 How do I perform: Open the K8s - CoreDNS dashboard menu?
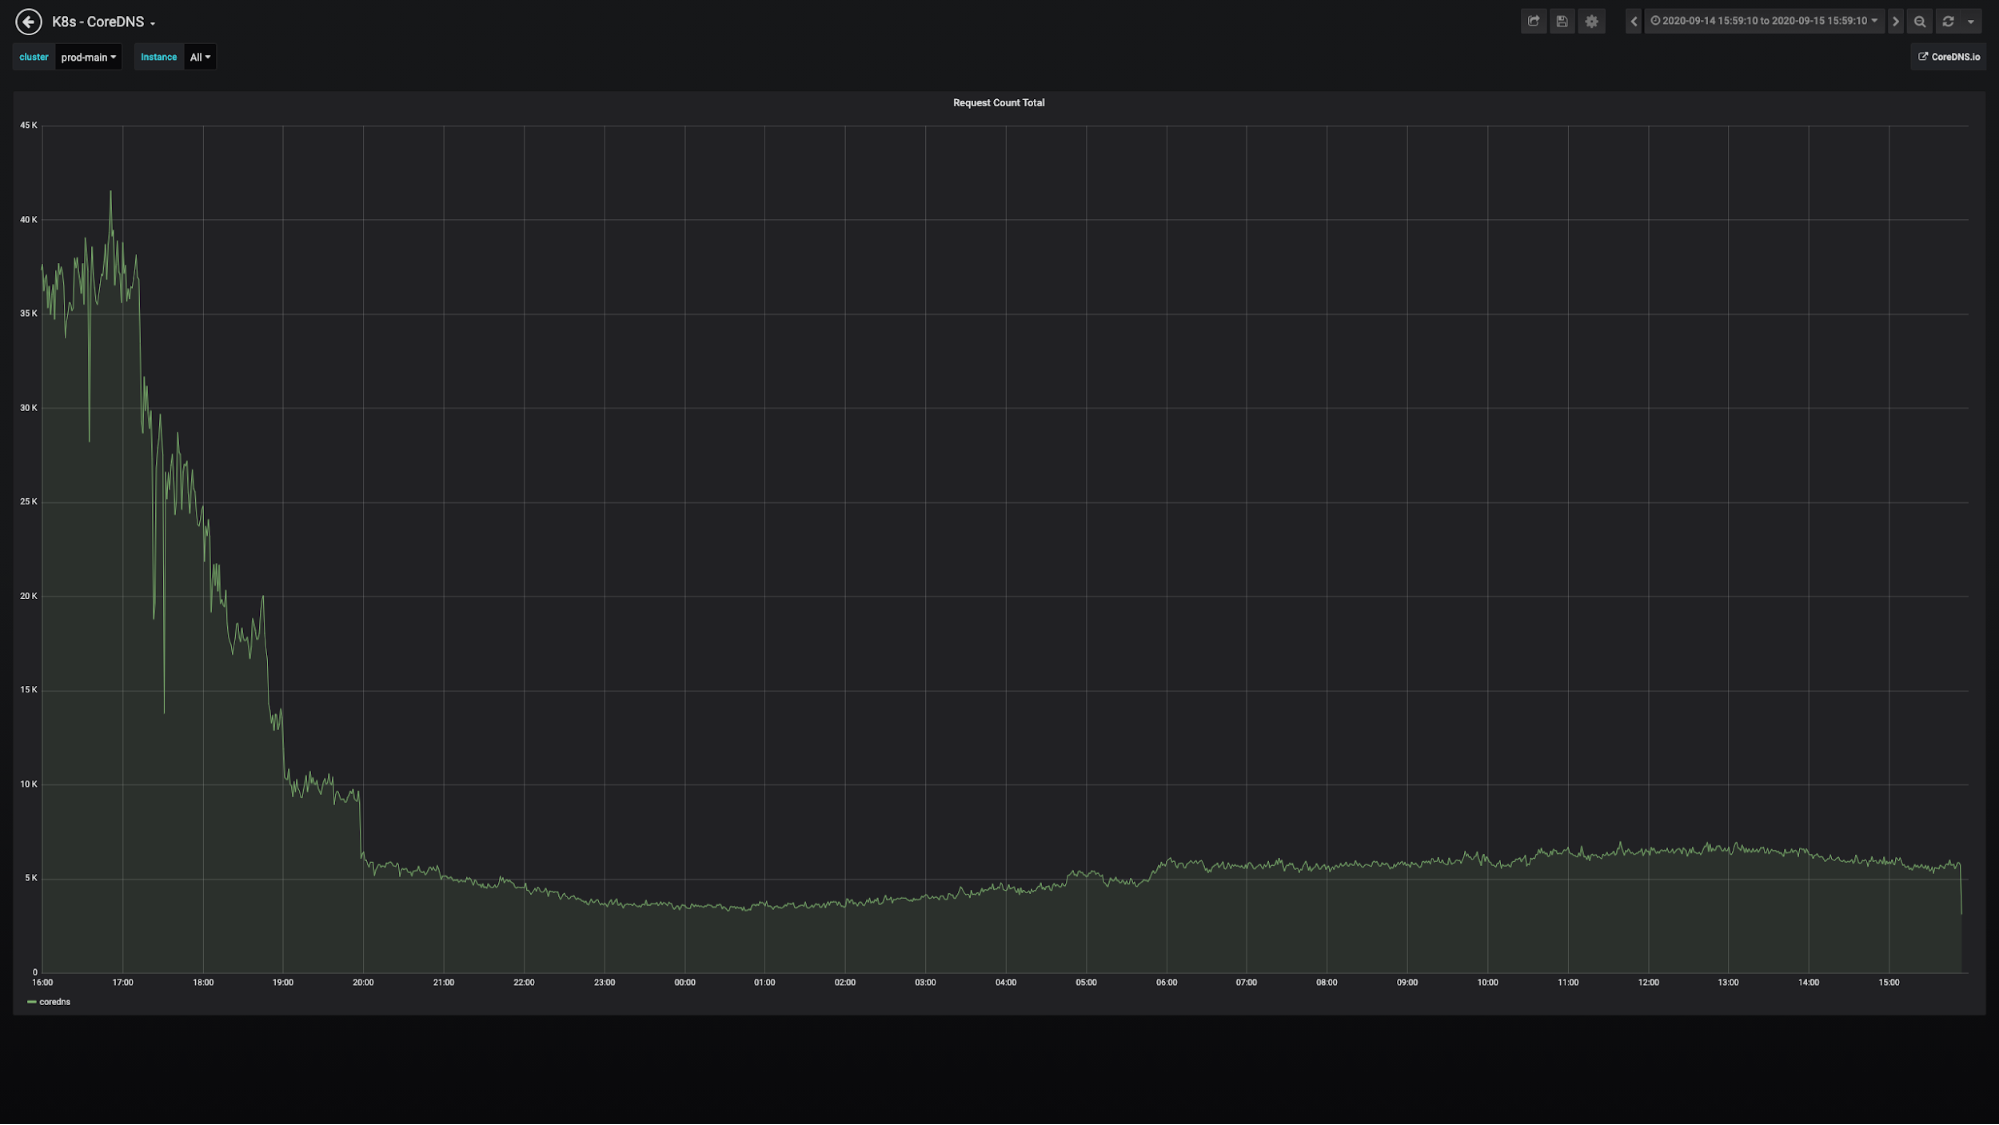click(103, 22)
